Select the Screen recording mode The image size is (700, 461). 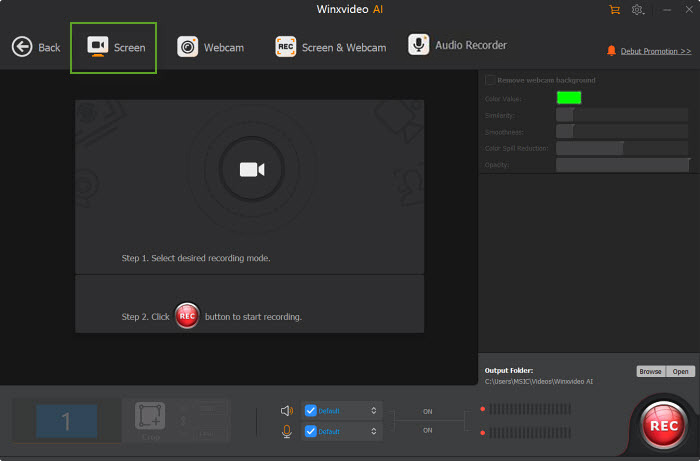coord(113,47)
